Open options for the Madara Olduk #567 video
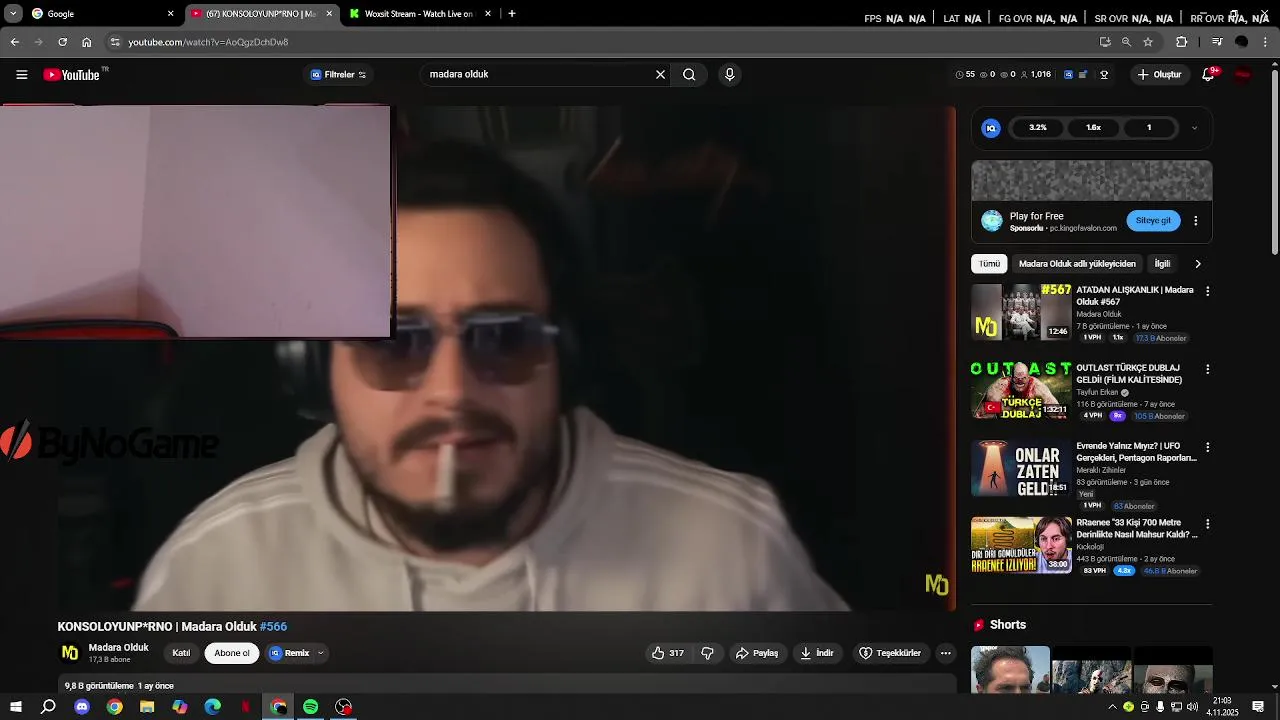 tap(1207, 291)
